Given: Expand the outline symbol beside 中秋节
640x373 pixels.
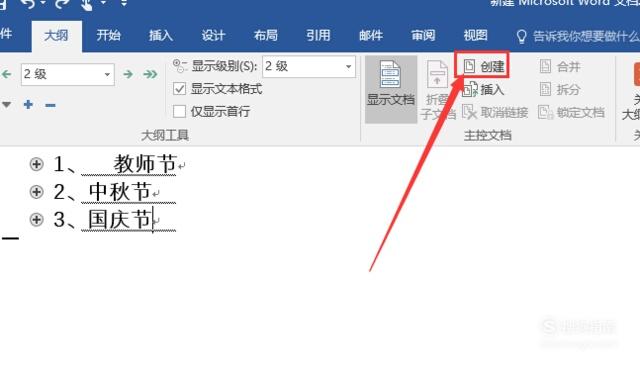Looking at the screenshot, I should tap(36, 191).
